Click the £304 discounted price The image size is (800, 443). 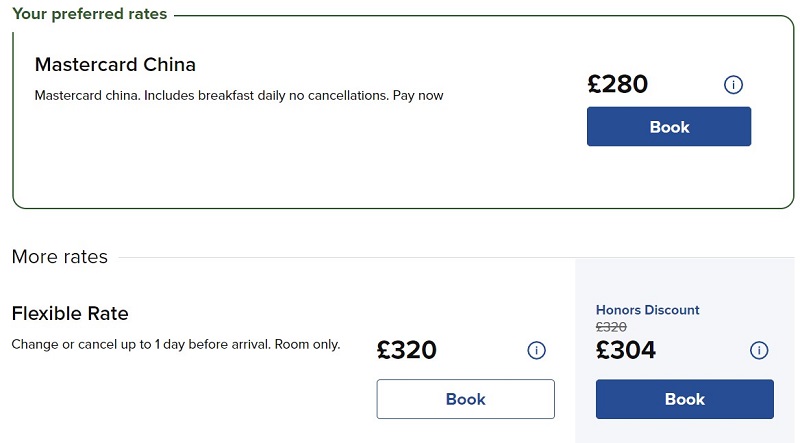[626, 350]
